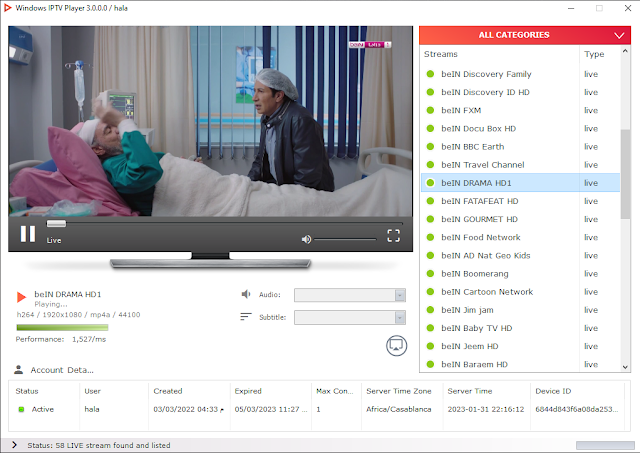Select beIN Discovery Family stream
The width and height of the screenshot is (640, 453).
click(x=520, y=74)
